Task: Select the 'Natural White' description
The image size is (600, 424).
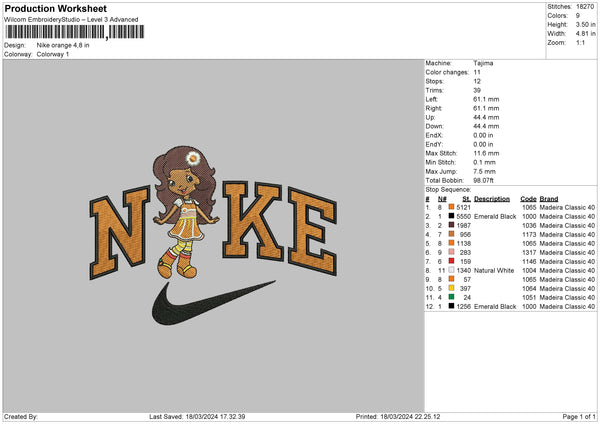Action: tap(494, 271)
